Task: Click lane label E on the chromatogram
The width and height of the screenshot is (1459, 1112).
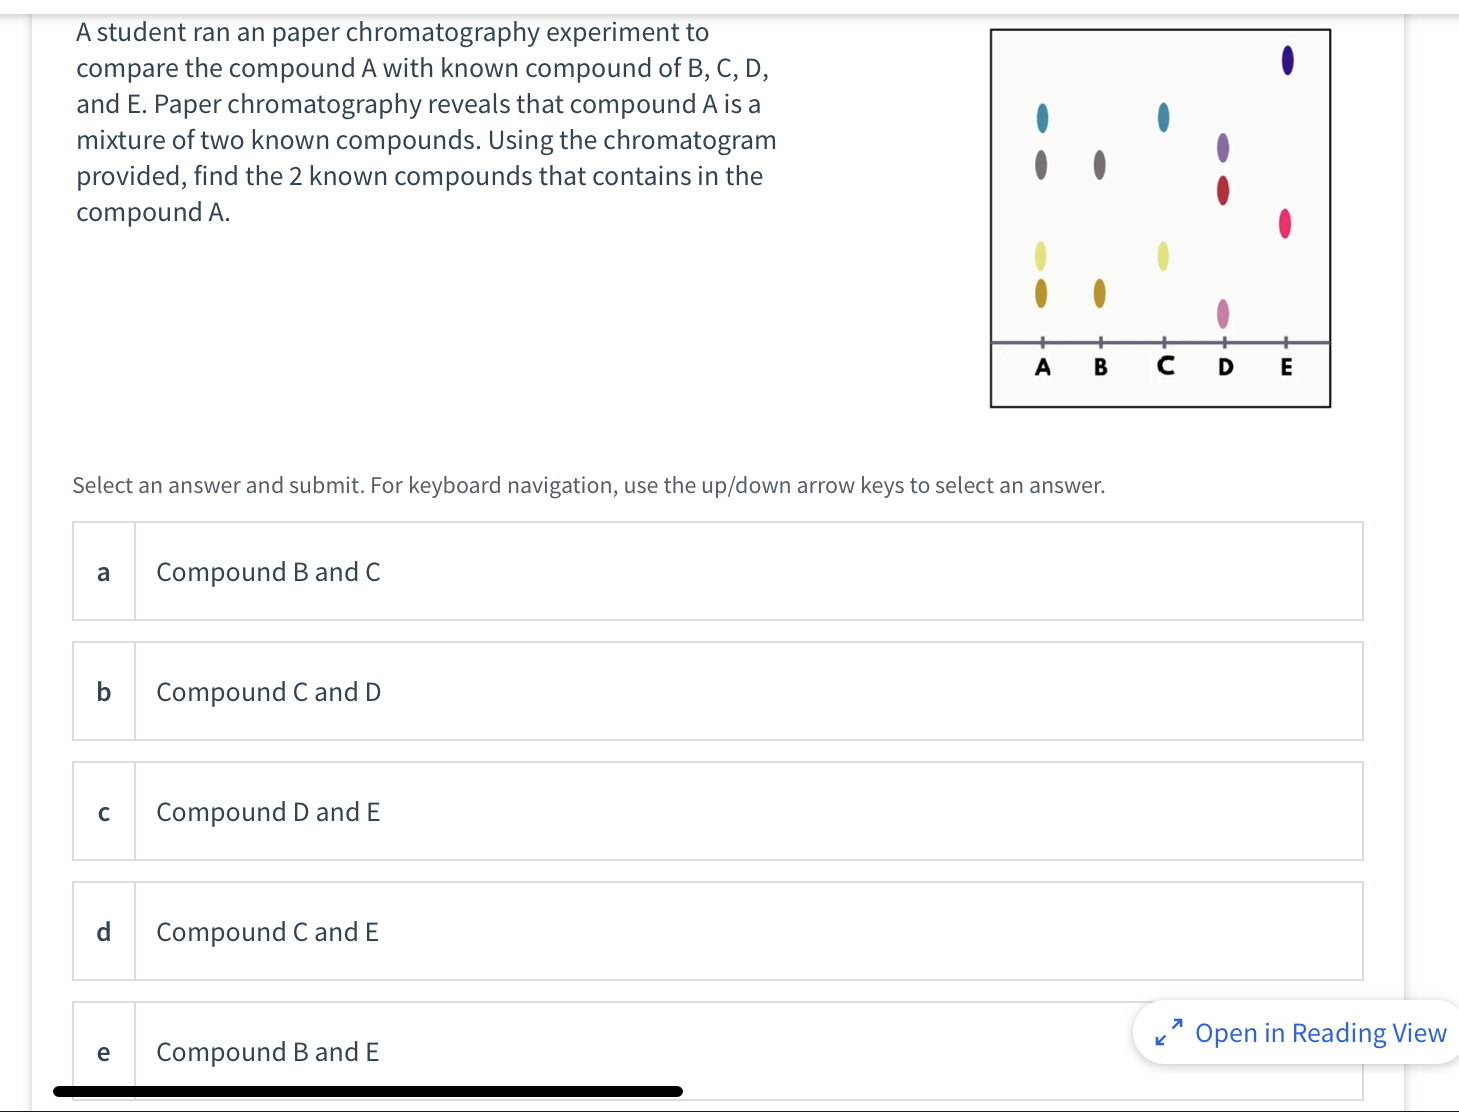Action: [x=1286, y=368]
